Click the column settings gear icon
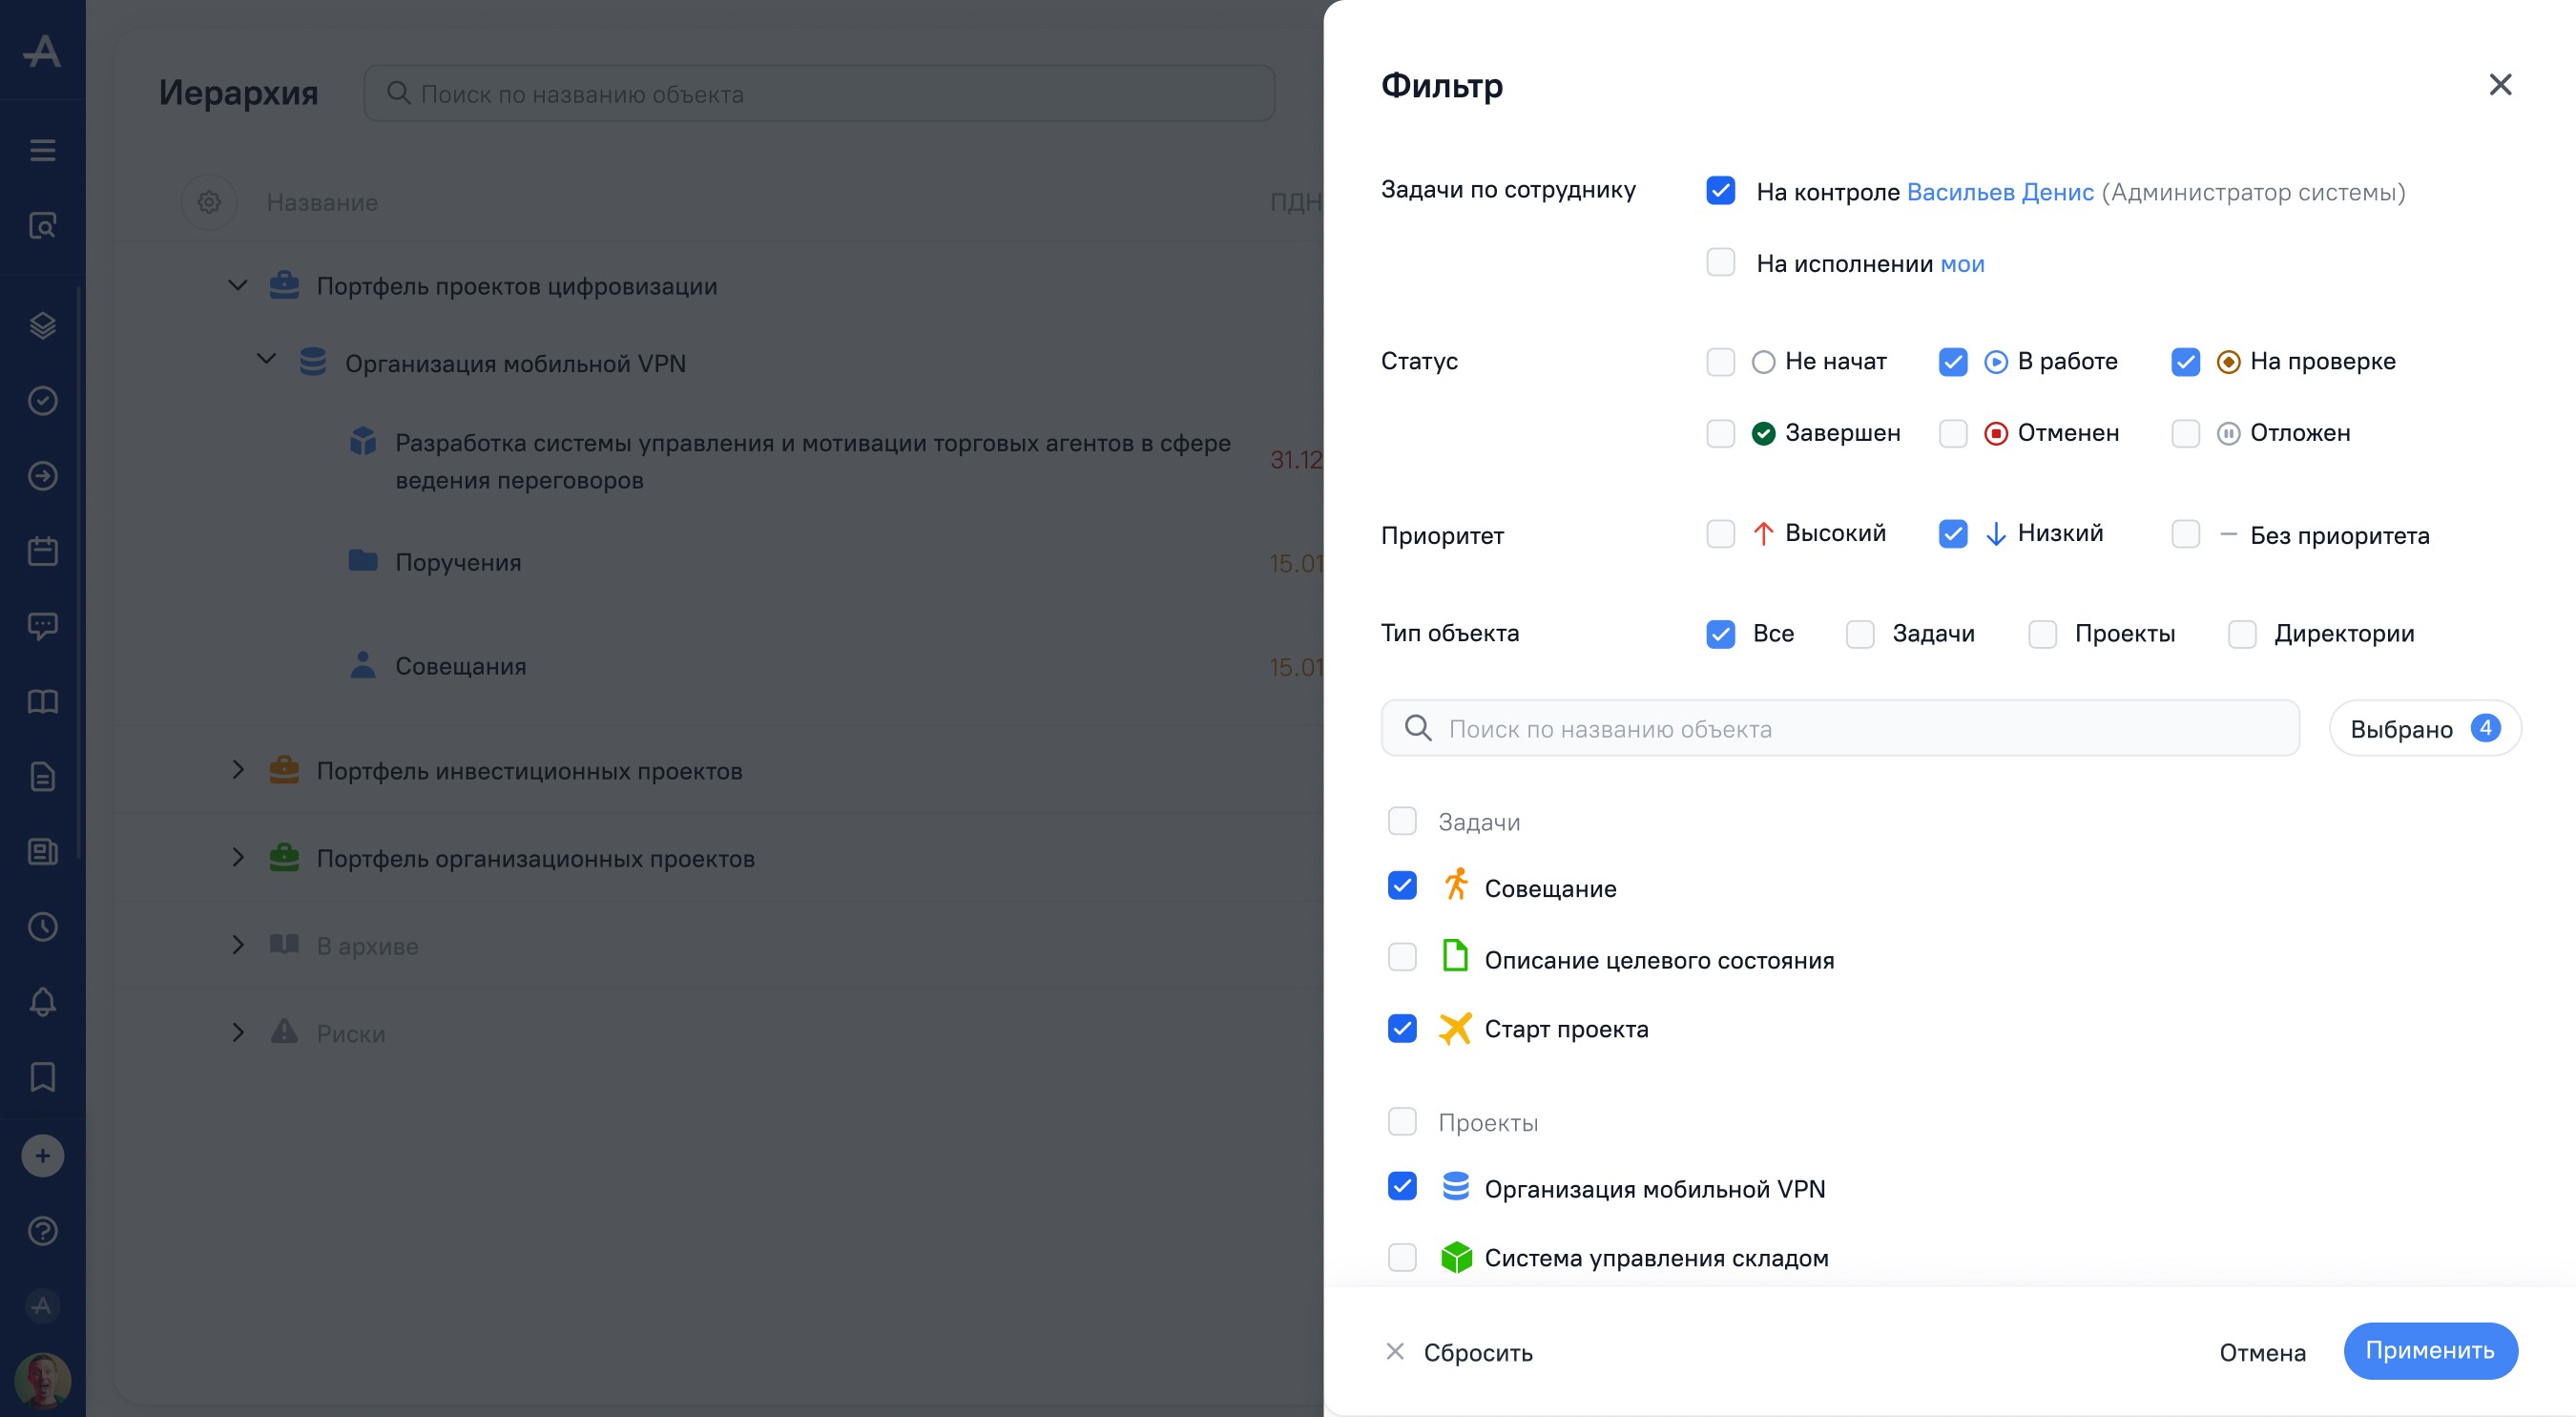The image size is (2576, 1417). tap(208, 202)
